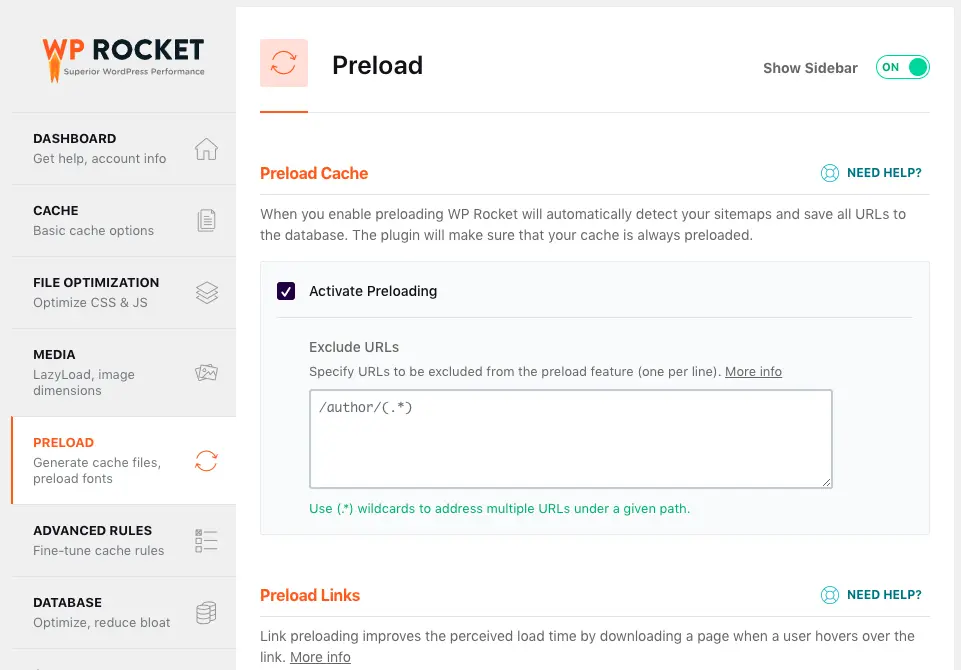Image resolution: width=961 pixels, height=670 pixels.
Task: Click the Advanced Rules checklist icon
Action: pyautogui.click(x=206, y=541)
